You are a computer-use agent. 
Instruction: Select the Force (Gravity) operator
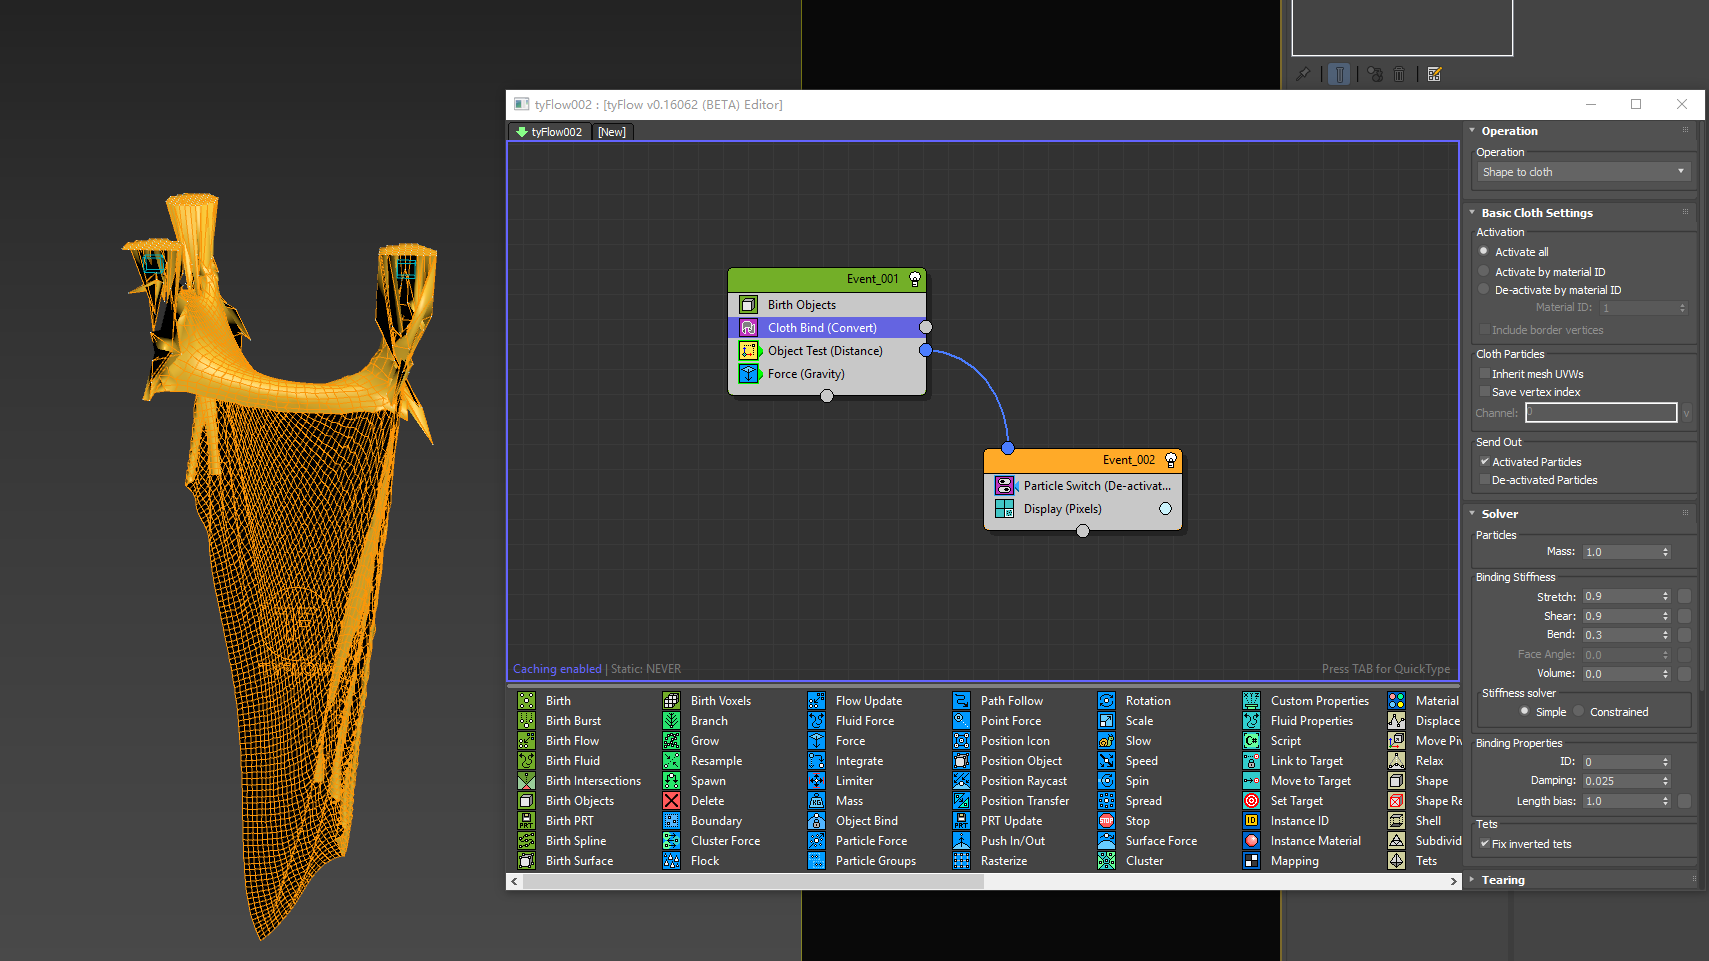click(x=827, y=374)
